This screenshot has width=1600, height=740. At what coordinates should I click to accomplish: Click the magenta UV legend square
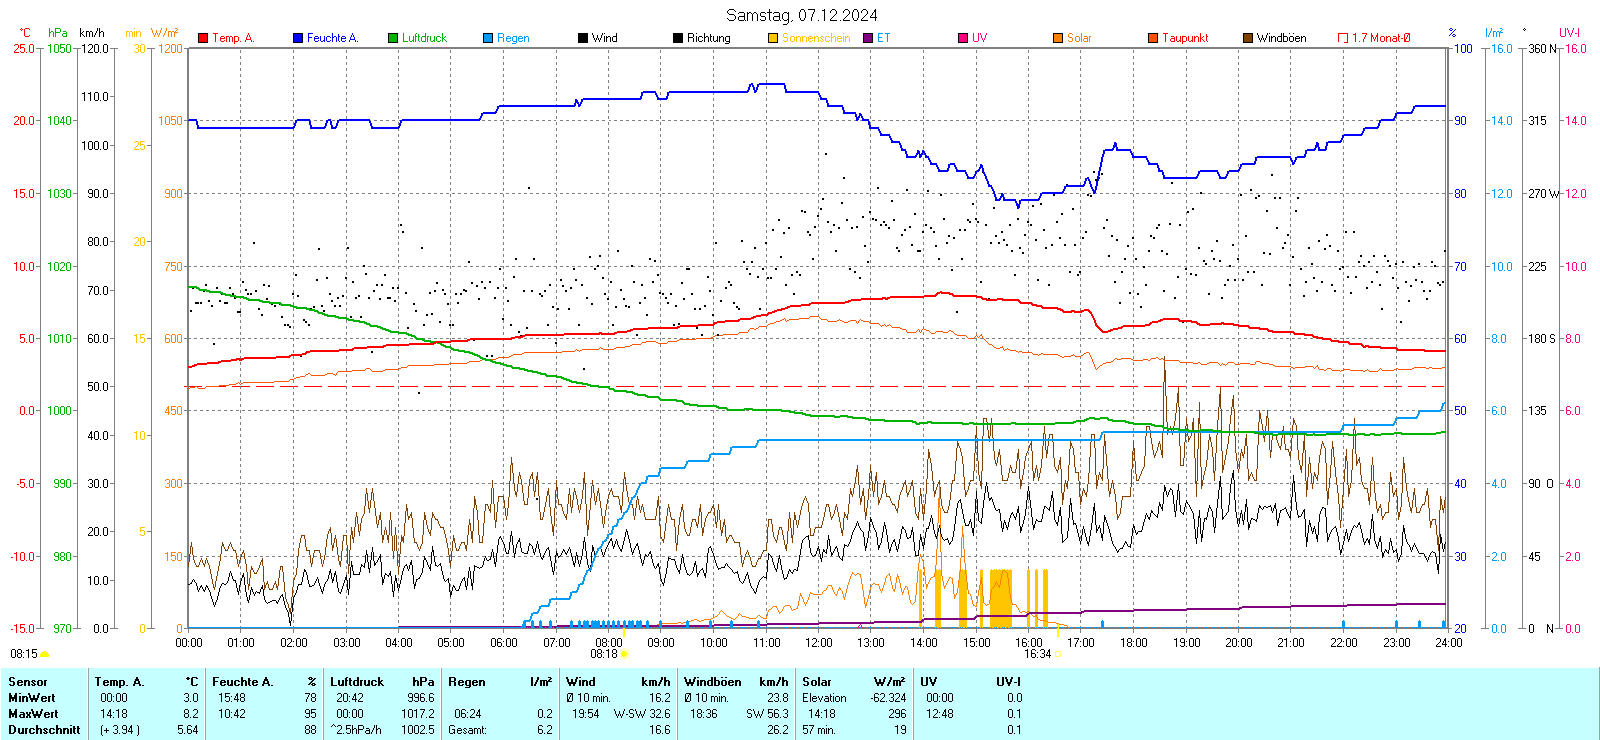point(963,38)
